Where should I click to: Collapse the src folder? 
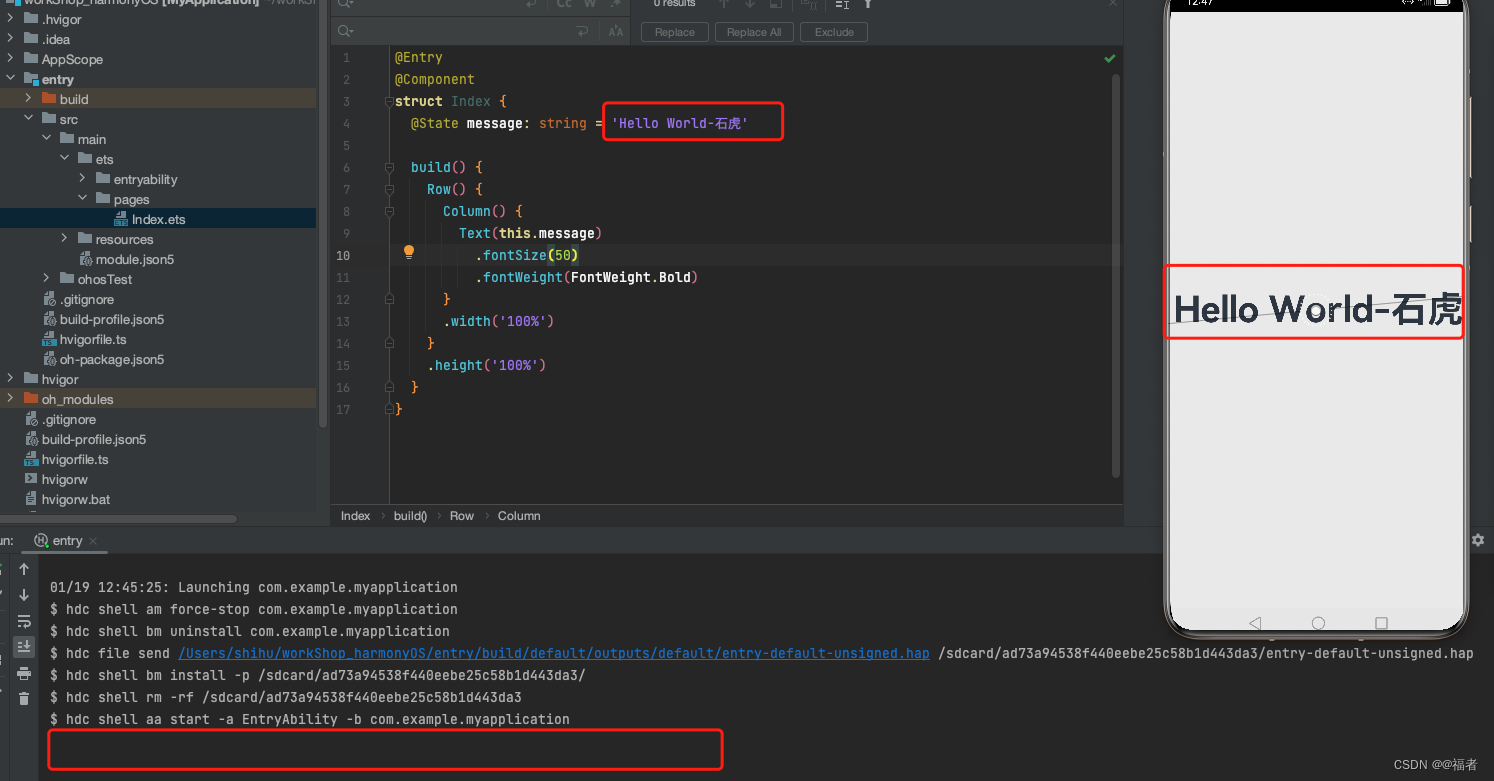28,118
